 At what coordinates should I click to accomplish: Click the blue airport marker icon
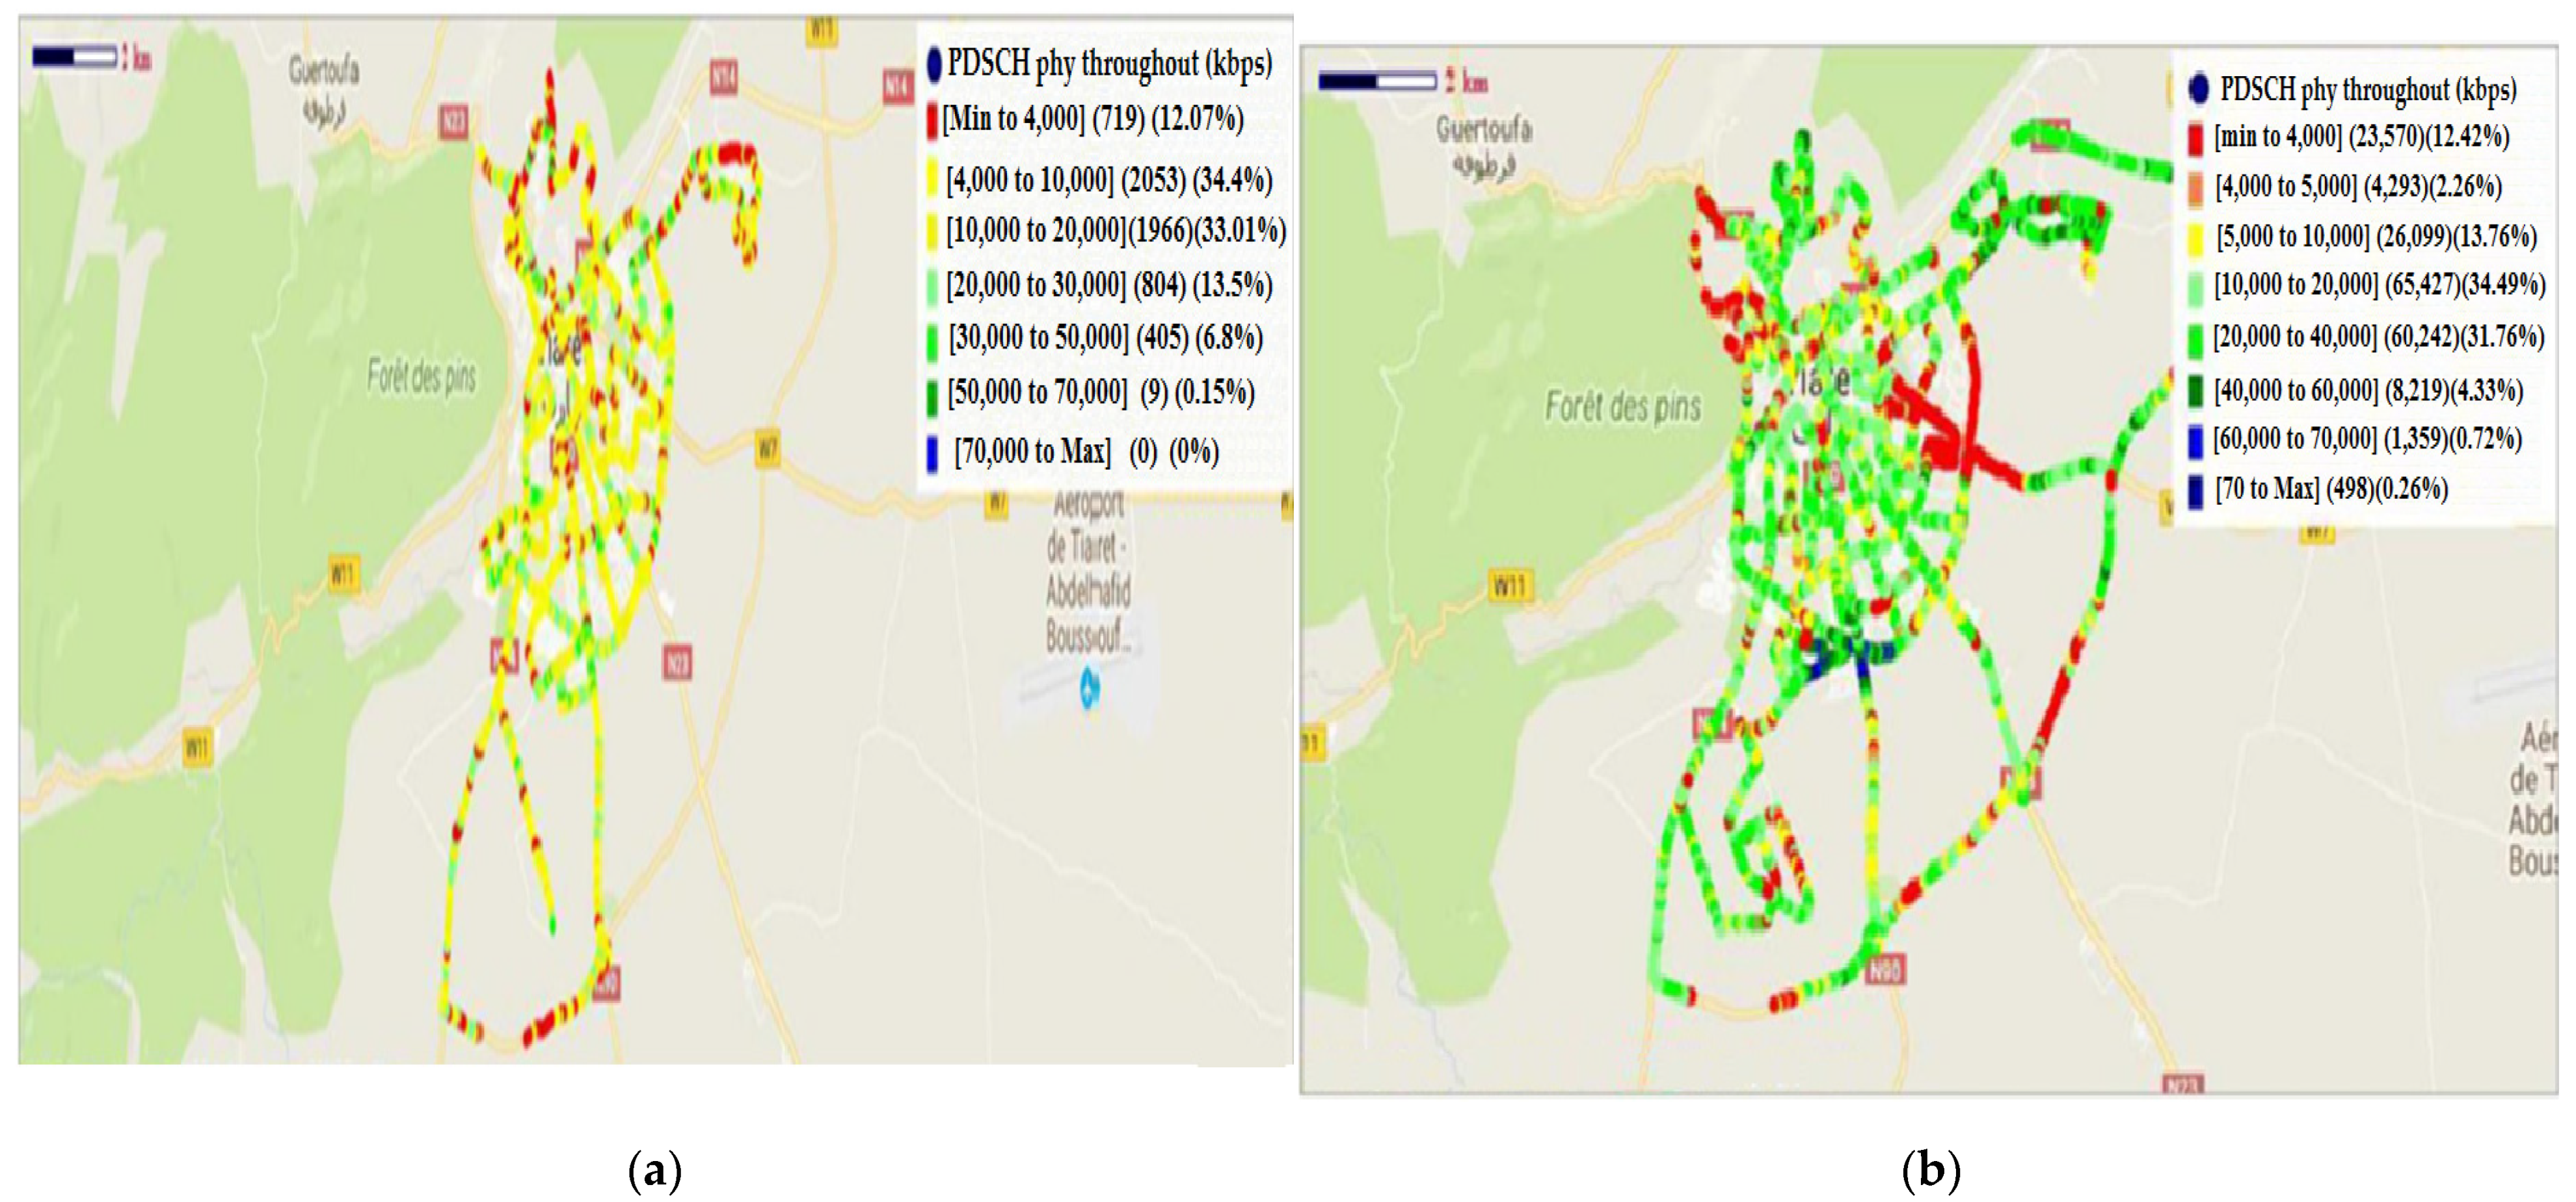point(1089,689)
